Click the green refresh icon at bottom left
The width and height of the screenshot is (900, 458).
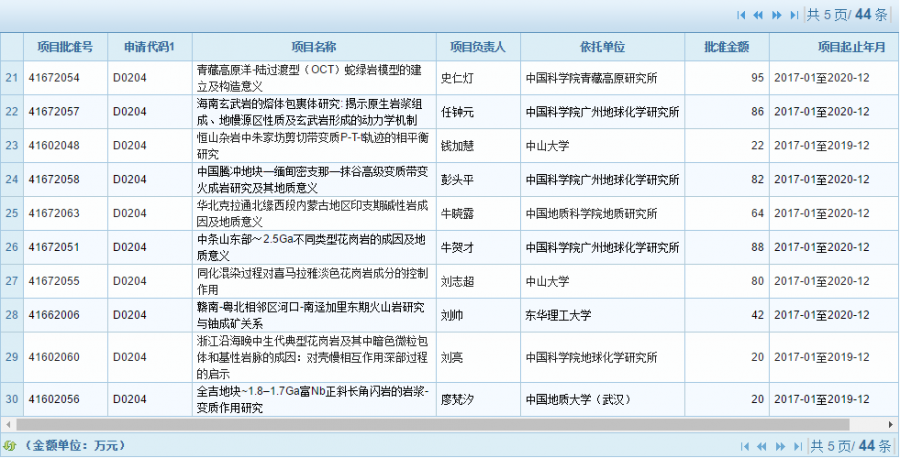pos(9,445)
